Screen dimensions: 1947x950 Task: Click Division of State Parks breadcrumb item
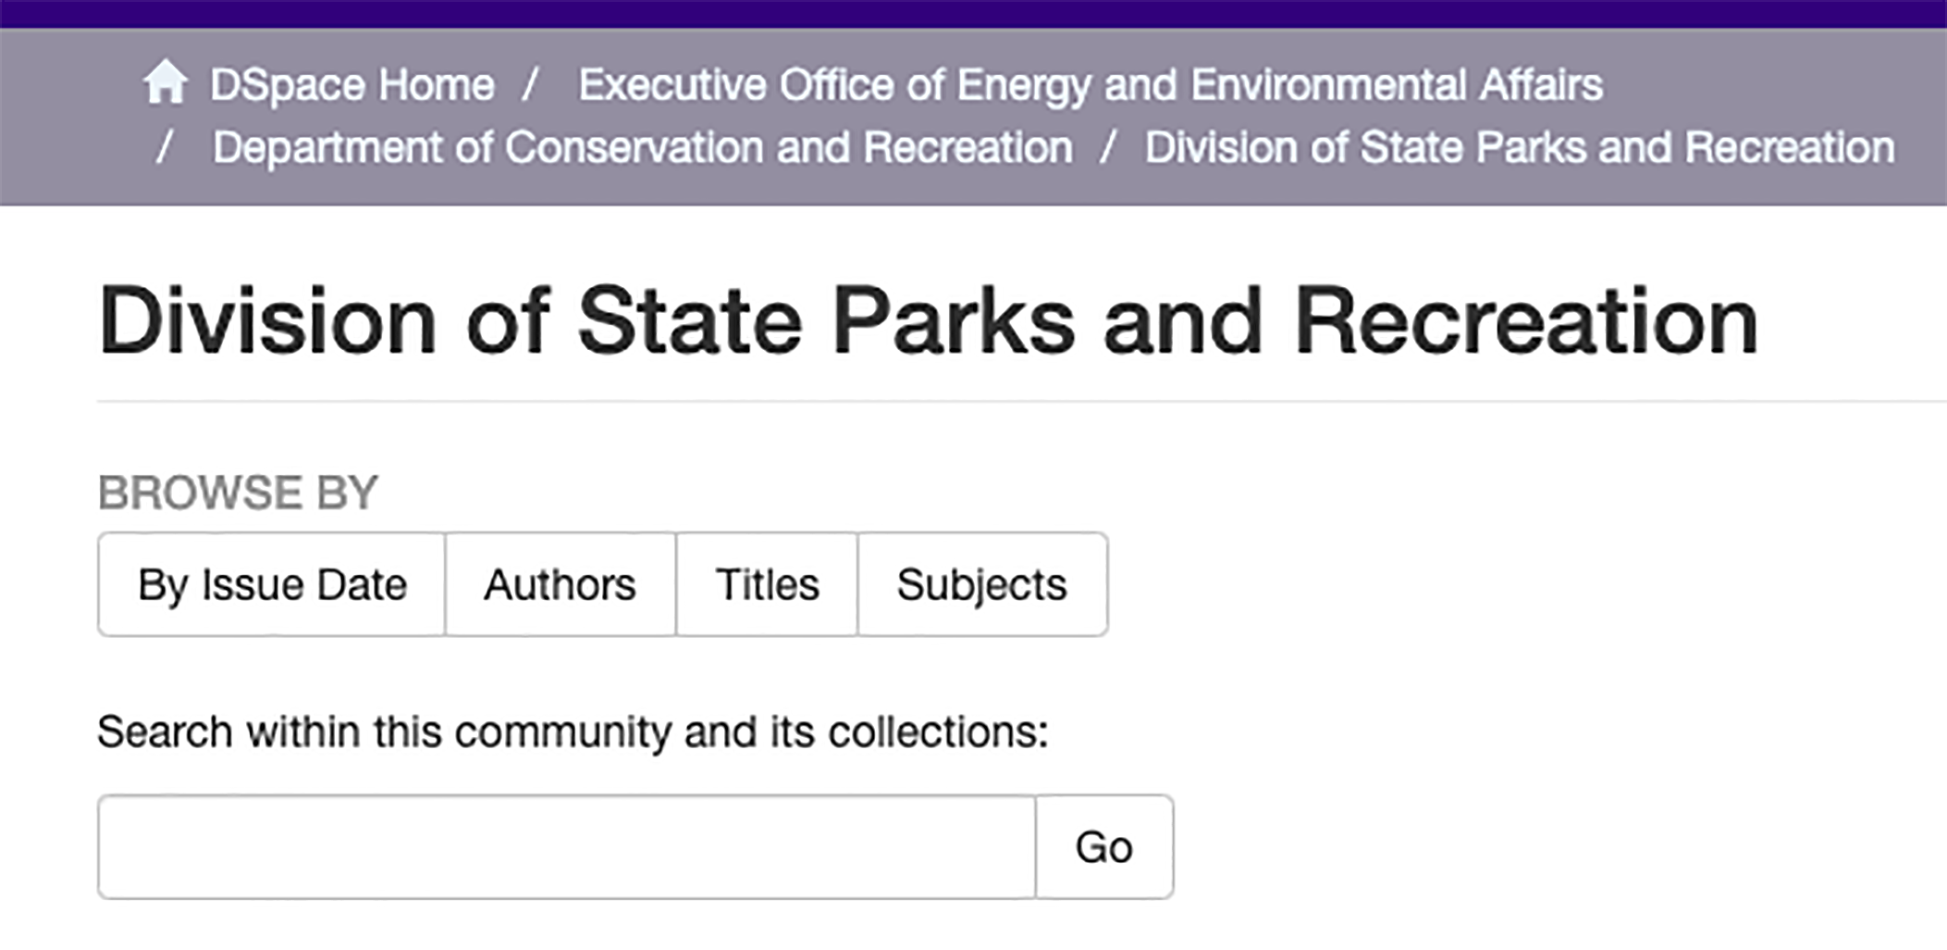[x=1519, y=148]
